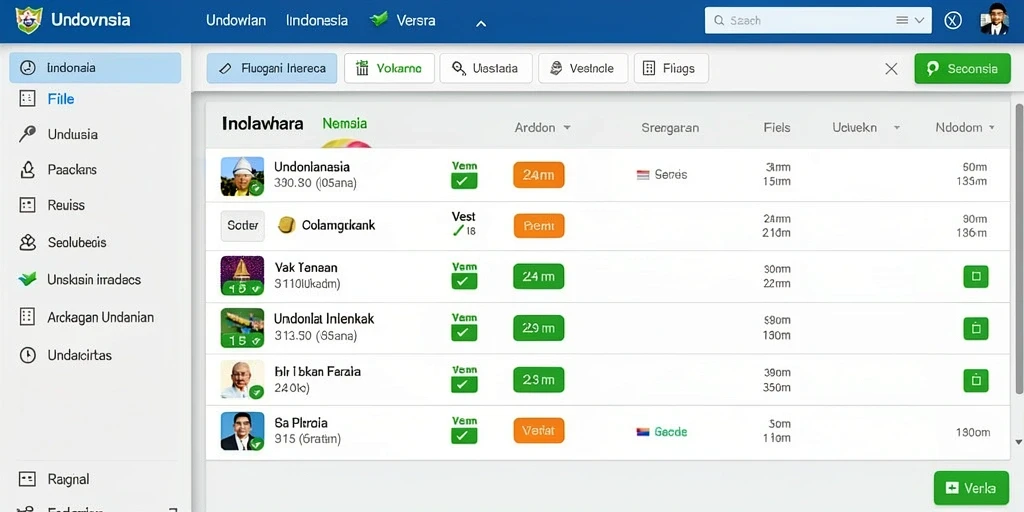The height and width of the screenshot is (512, 1024).
Task: Click the green check icon beside Versra
Action: (379, 20)
